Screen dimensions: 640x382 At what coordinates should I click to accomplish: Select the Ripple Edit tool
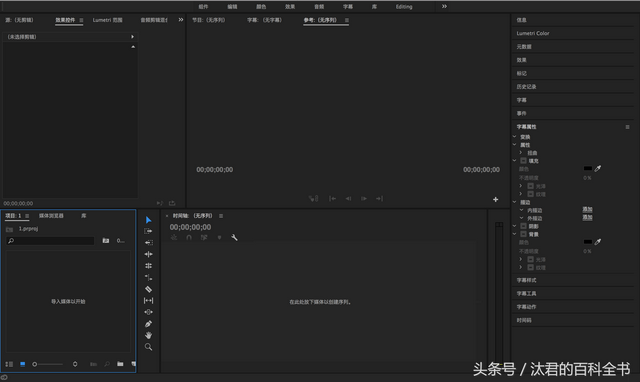click(x=149, y=254)
